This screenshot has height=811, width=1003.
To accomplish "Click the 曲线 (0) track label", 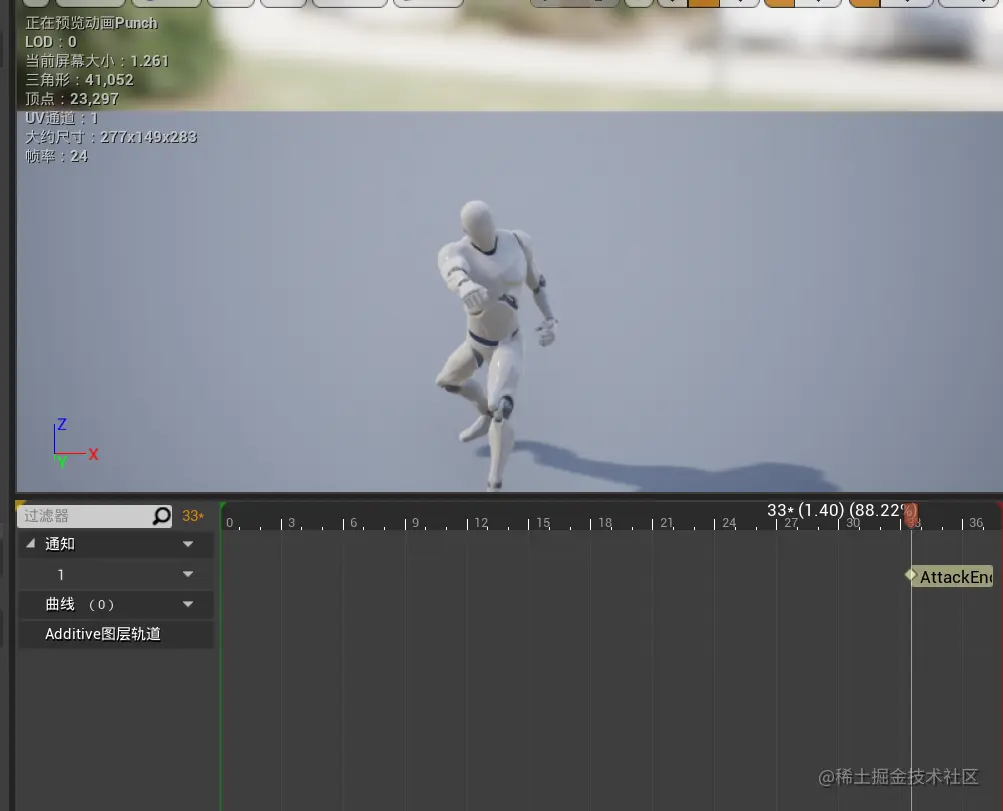I will click(x=80, y=604).
